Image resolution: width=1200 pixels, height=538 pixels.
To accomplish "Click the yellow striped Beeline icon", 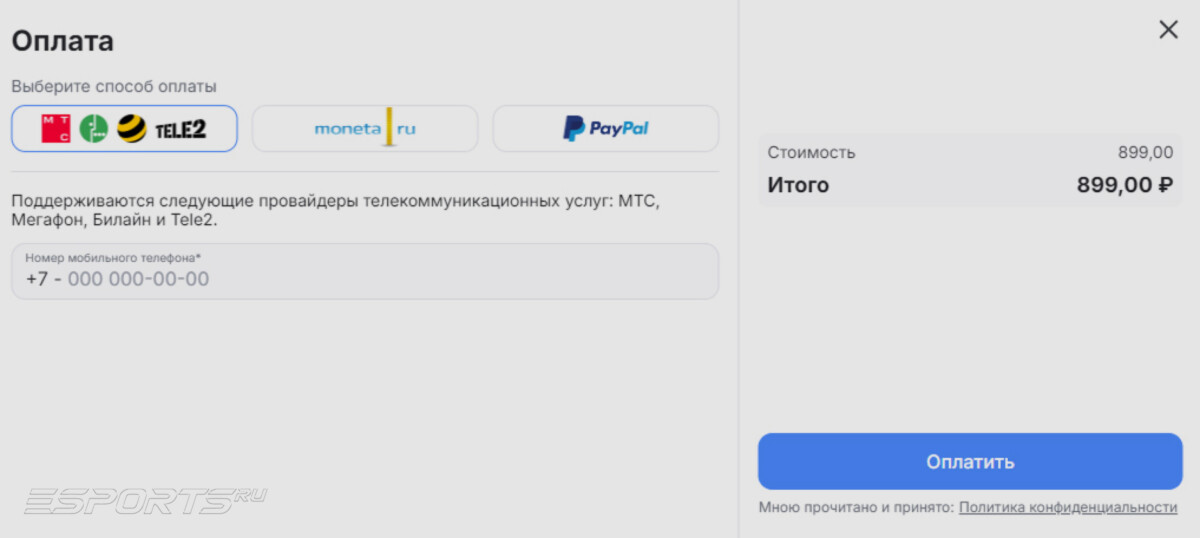I will (132, 128).
